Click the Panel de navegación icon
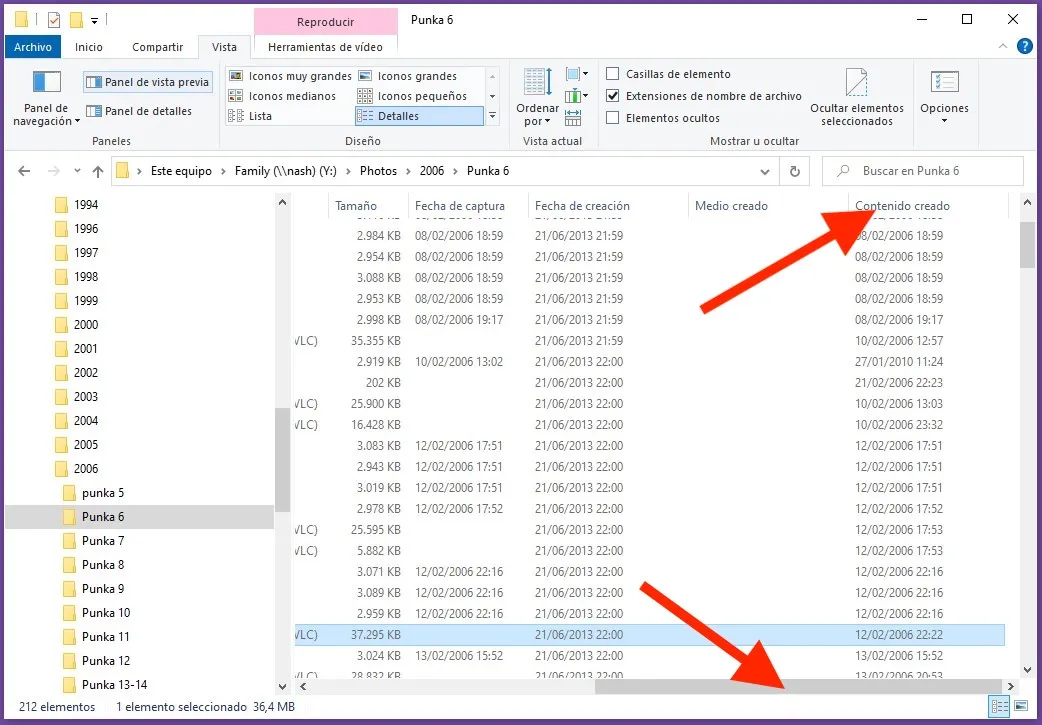 coord(47,83)
